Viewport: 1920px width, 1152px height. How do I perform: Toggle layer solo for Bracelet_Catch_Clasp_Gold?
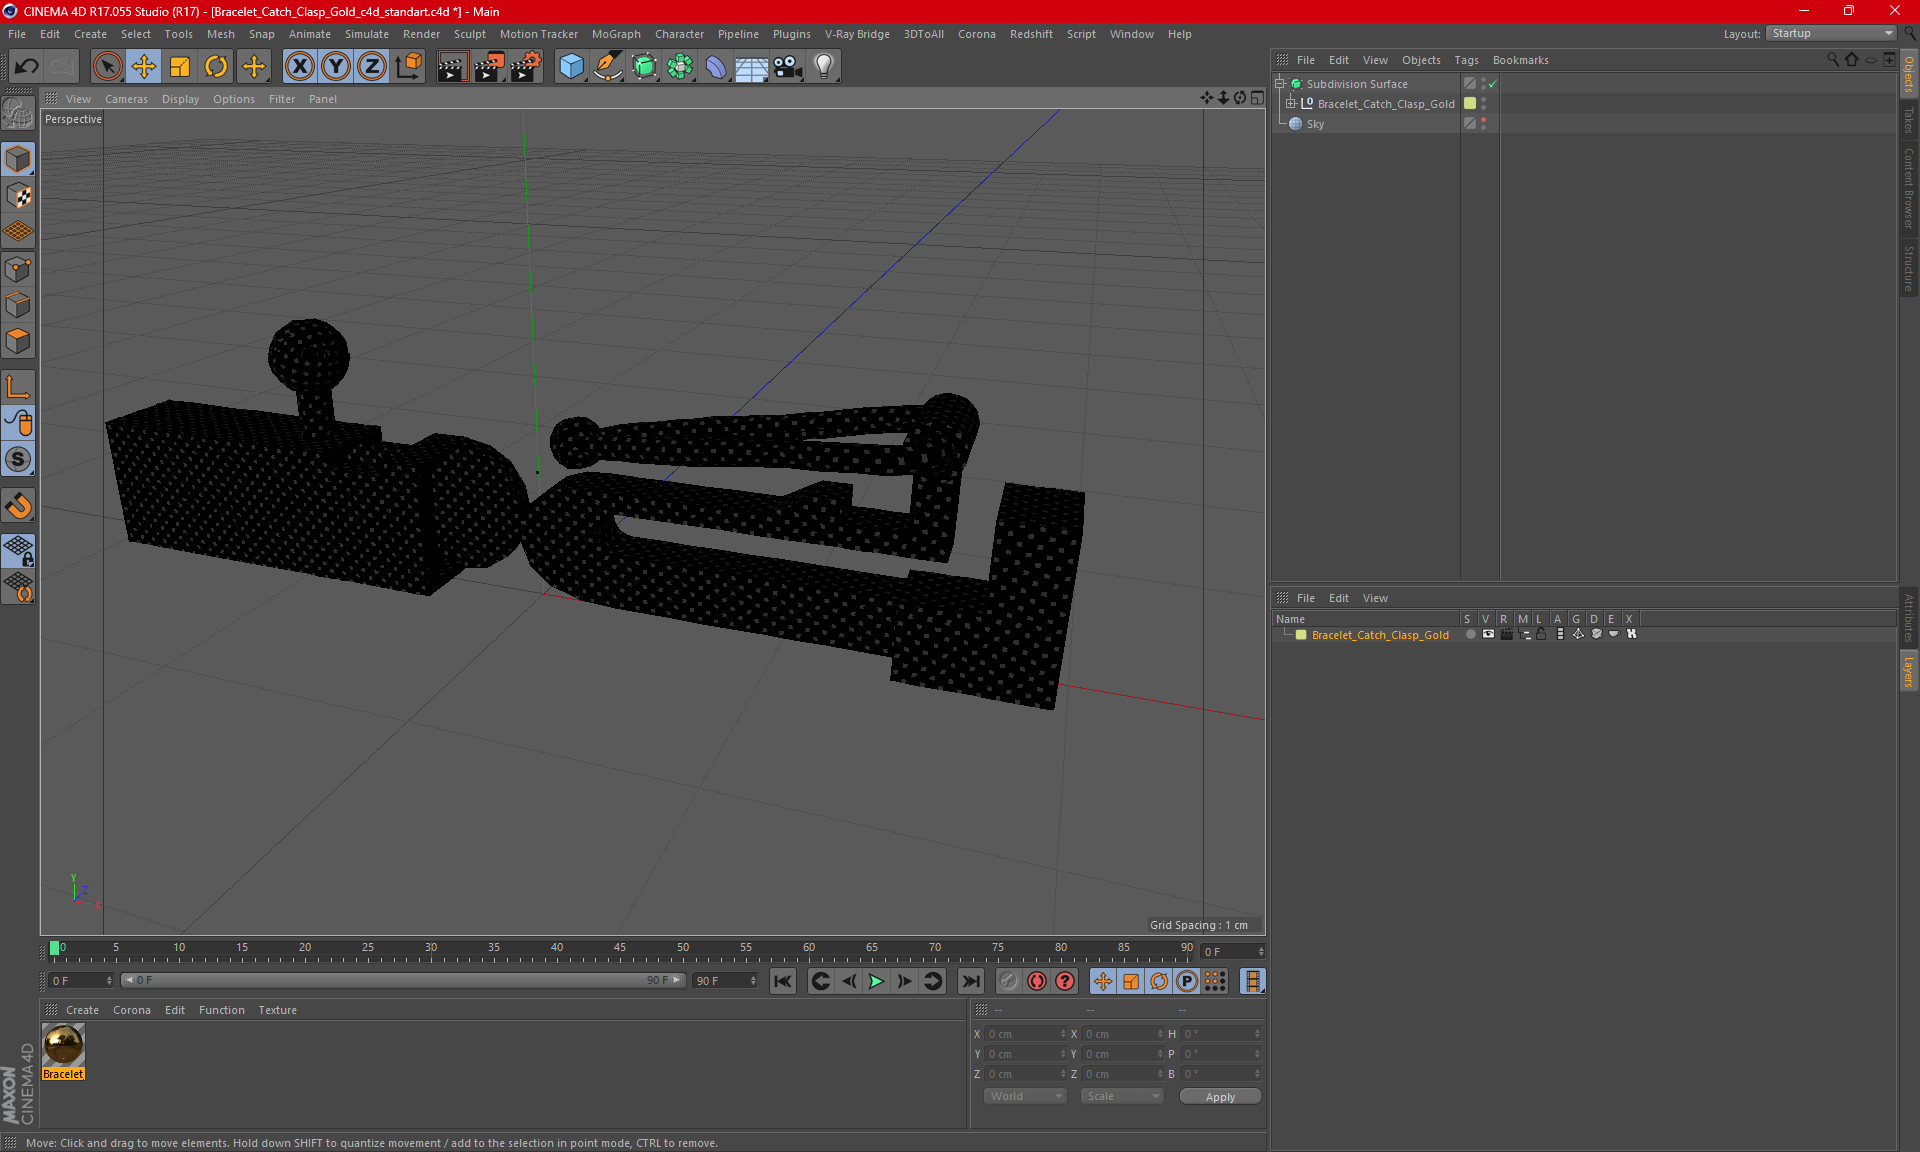(1470, 634)
